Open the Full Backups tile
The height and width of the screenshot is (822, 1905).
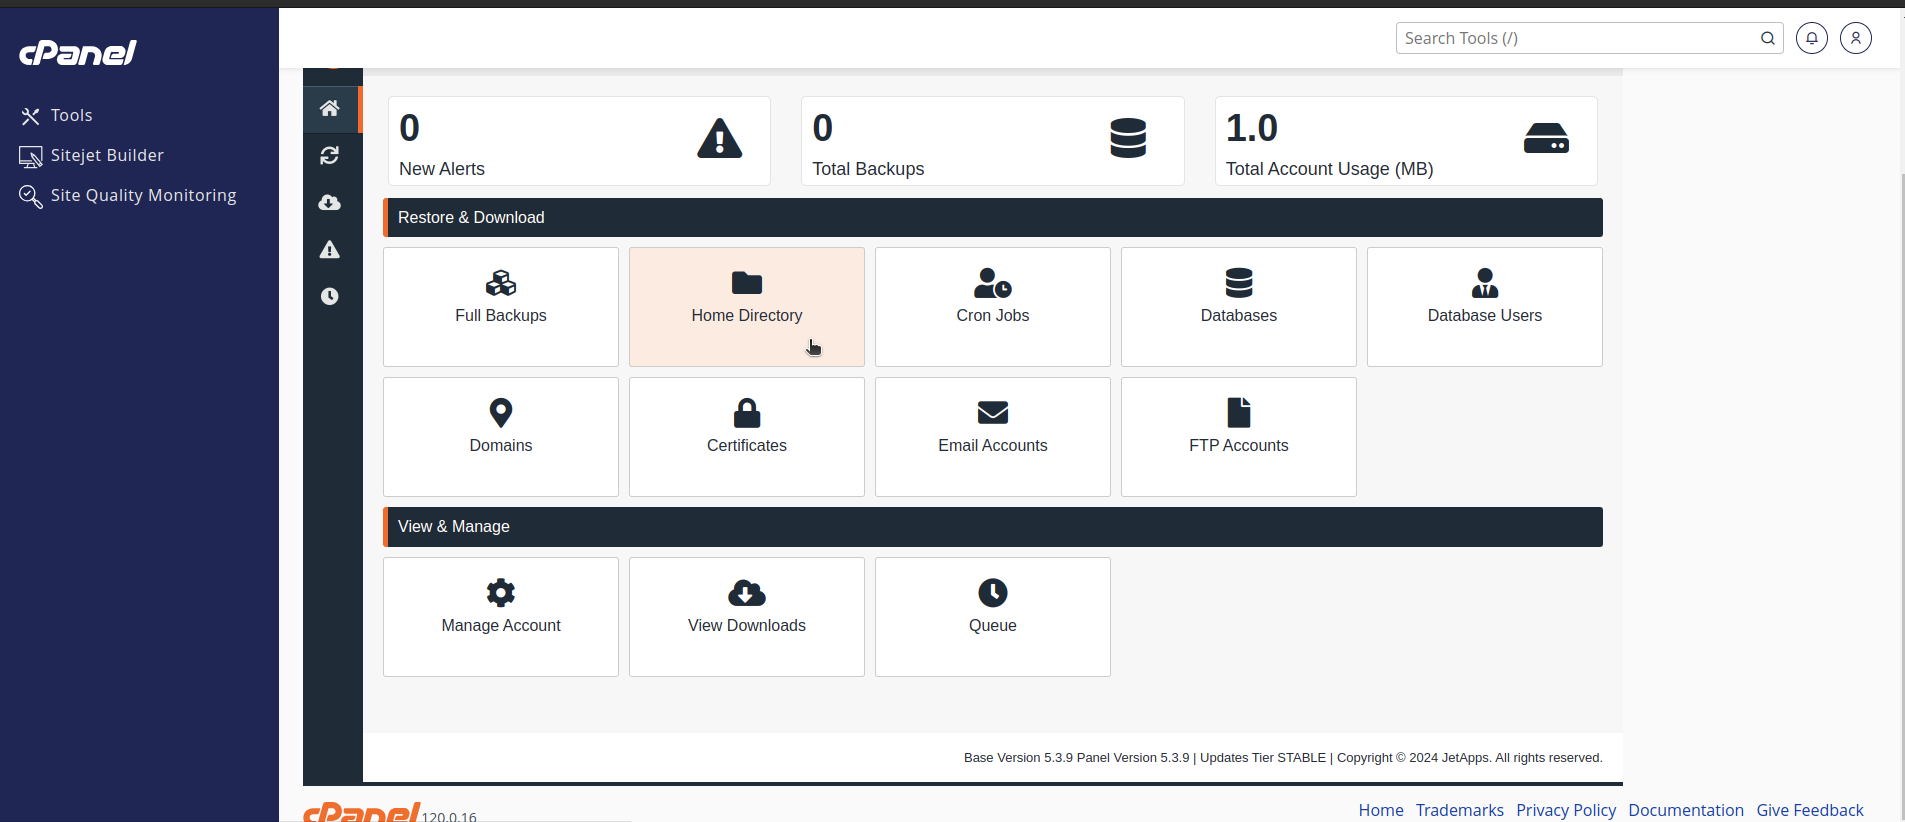point(501,307)
